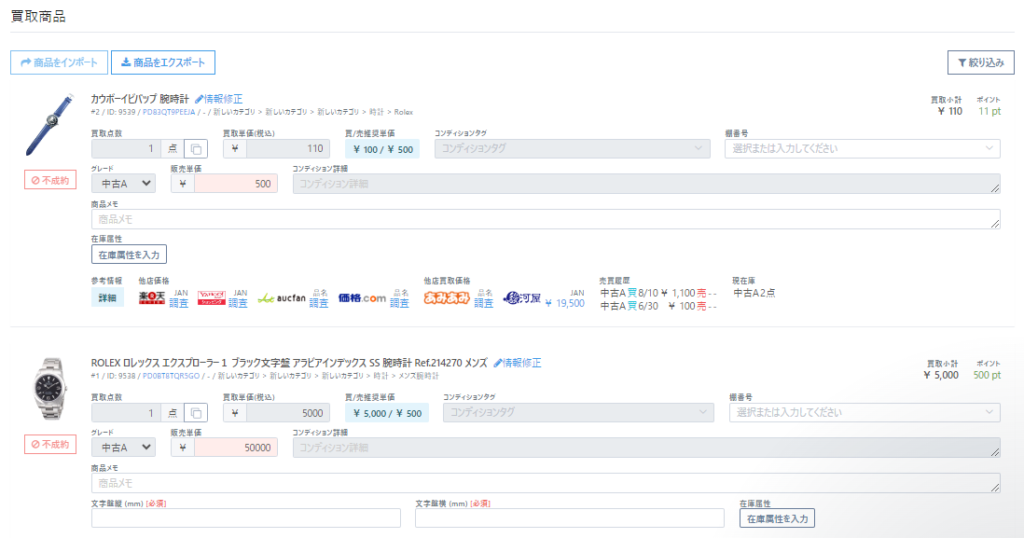The image size is (1024, 538).
Task: Click the 商品をエクスポート button
Action: click(163, 63)
